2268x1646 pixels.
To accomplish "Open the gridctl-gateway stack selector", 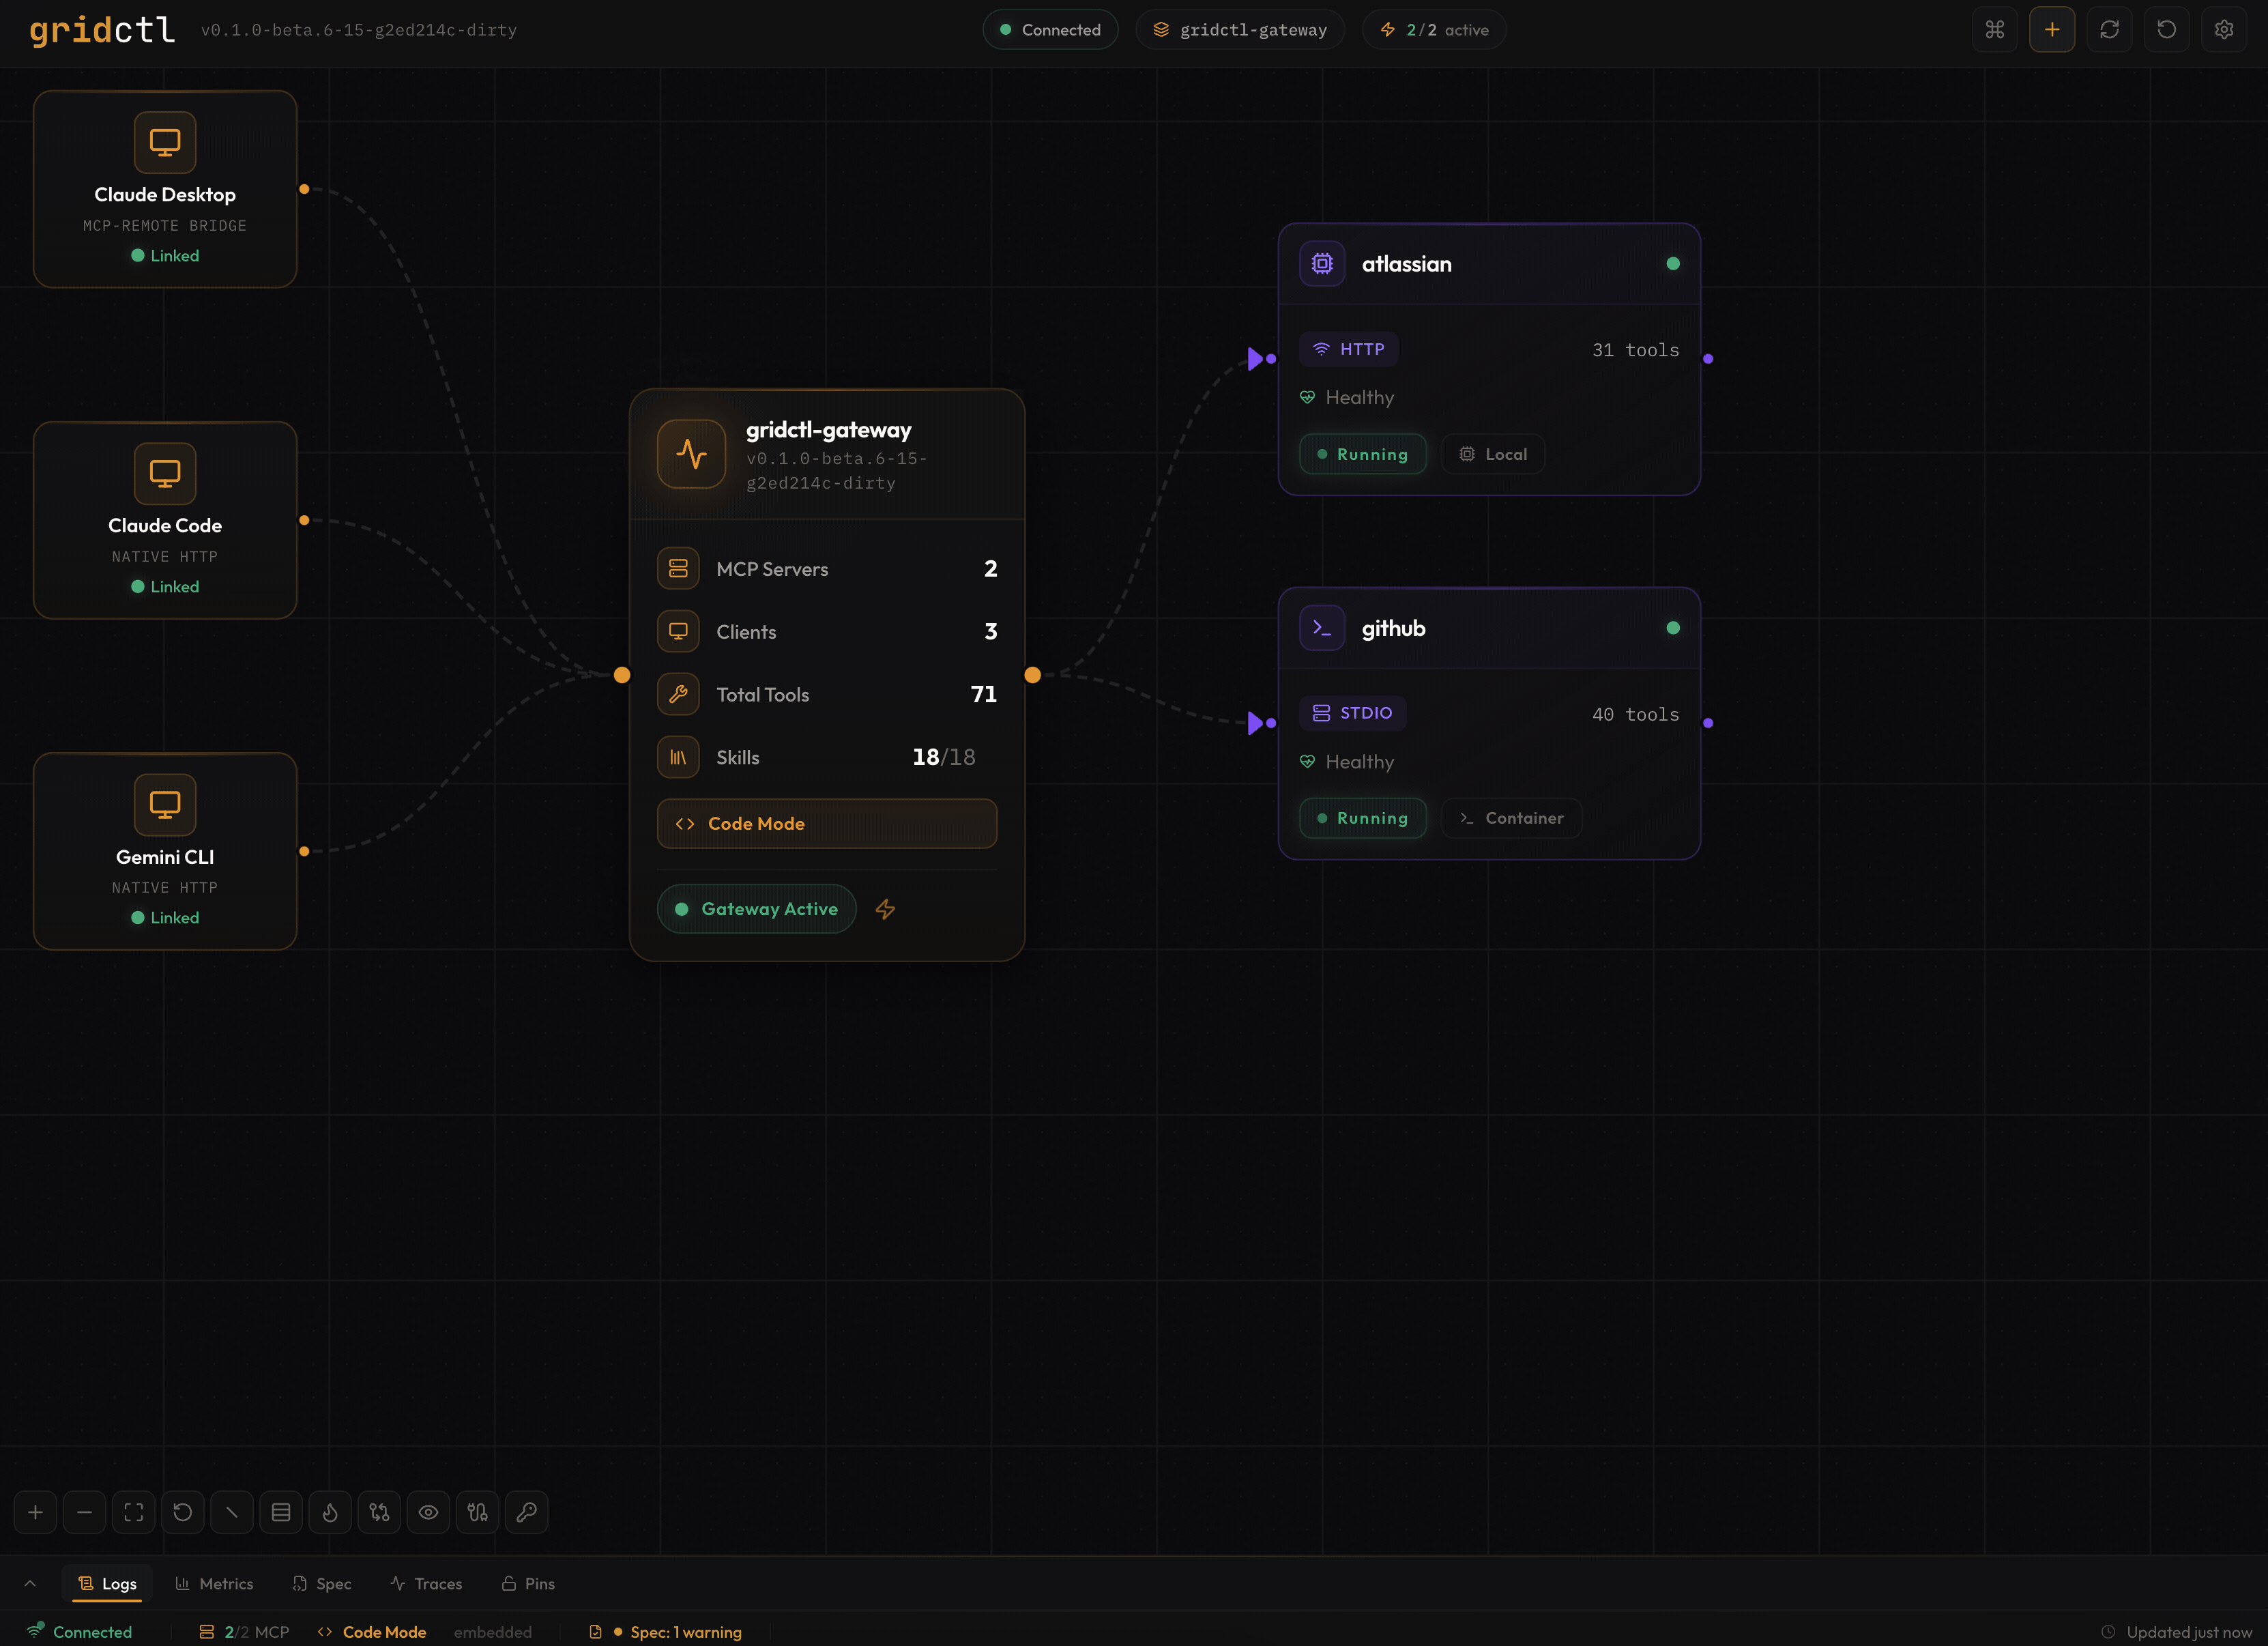I will (1240, 30).
